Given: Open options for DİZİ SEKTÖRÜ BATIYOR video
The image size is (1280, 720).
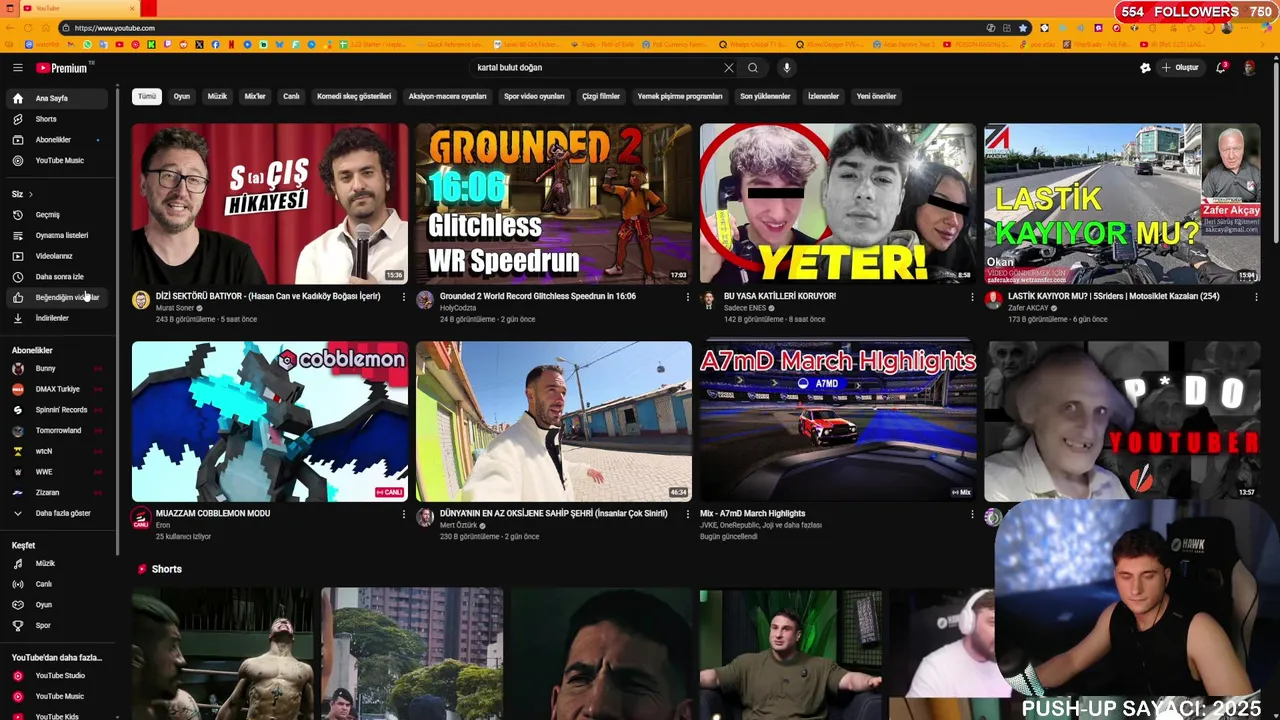Looking at the screenshot, I should [x=404, y=297].
